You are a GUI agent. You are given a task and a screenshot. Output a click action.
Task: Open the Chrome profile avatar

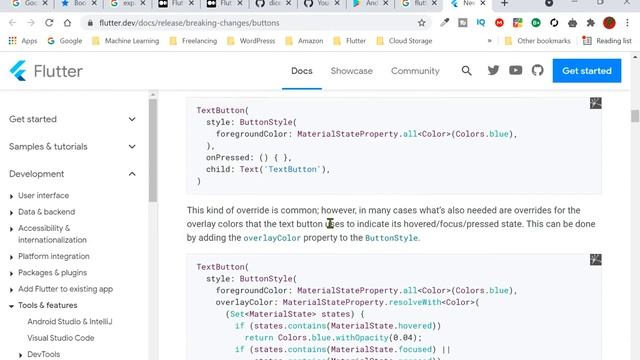(609, 23)
